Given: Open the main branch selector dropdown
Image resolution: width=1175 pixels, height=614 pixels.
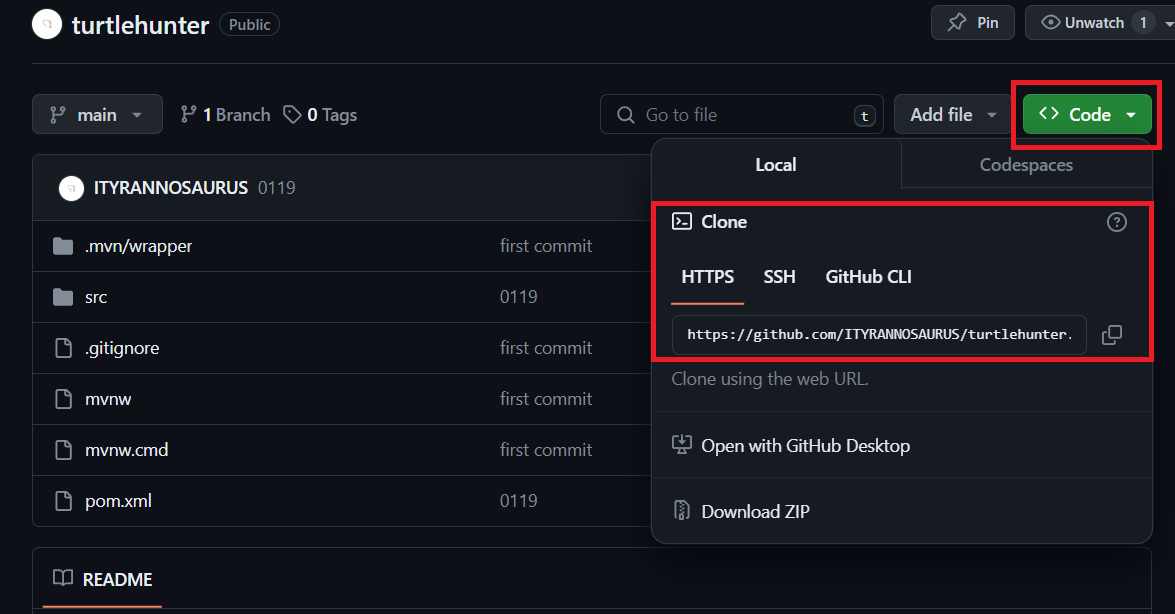Looking at the screenshot, I should click(x=97, y=114).
